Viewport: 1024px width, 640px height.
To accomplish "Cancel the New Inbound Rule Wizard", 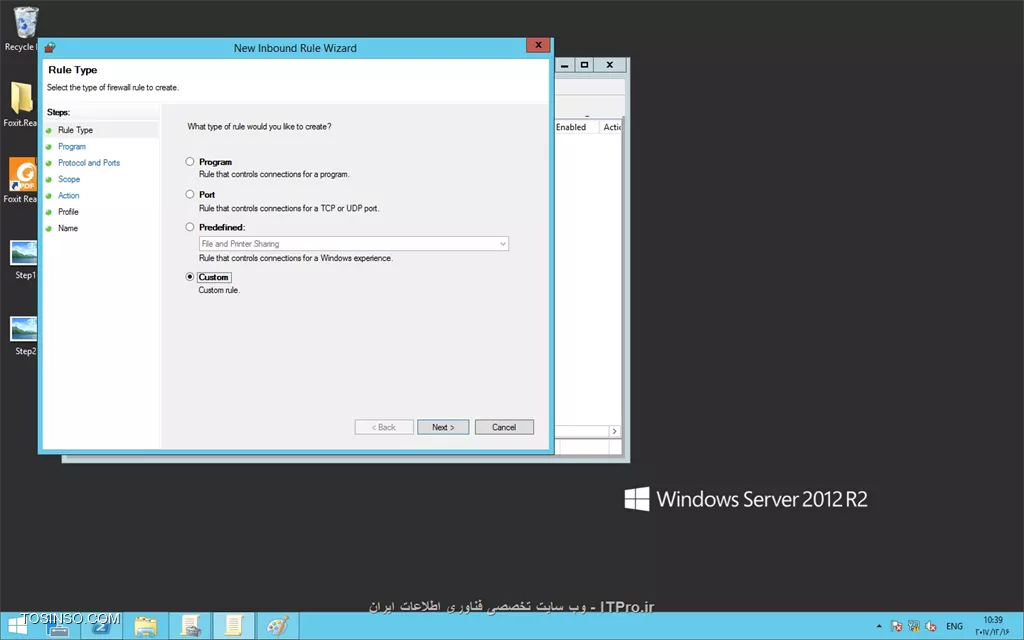I will 504,427.
